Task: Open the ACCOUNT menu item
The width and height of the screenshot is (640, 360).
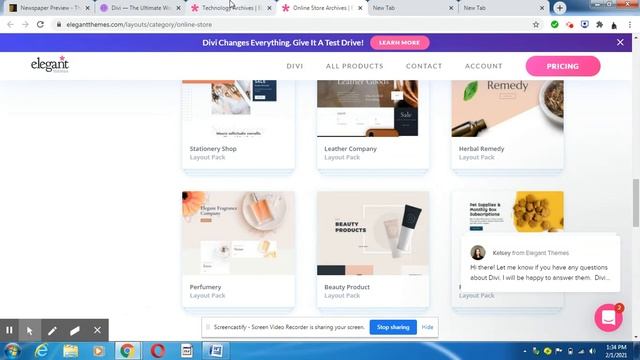Action: [x=484, y=66]
